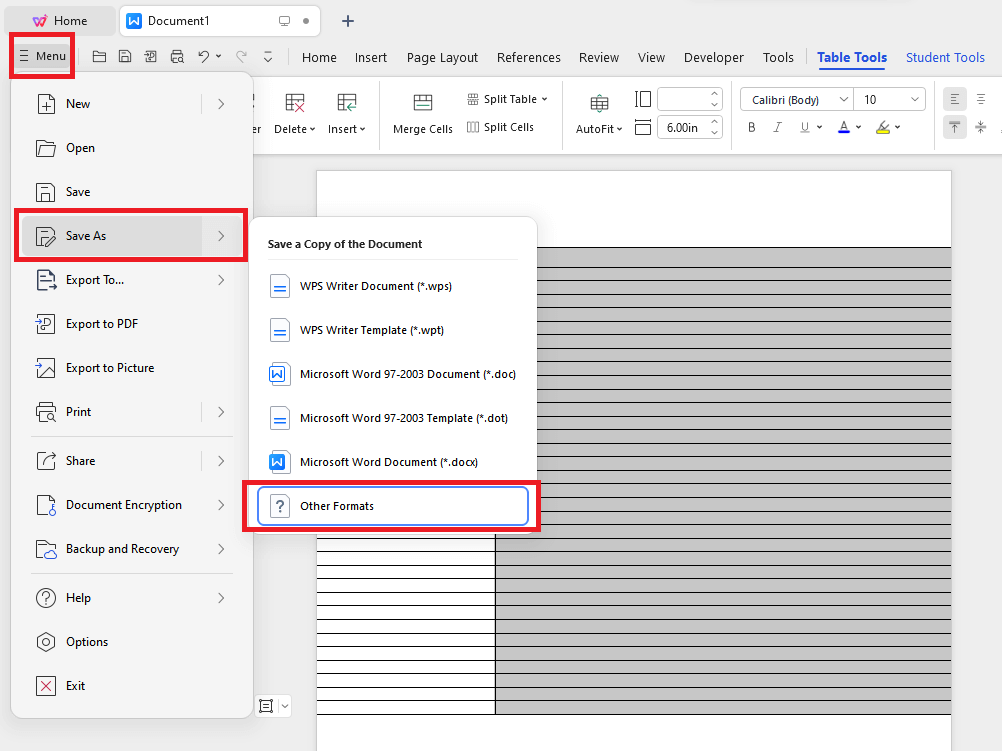The image size is (1002, 751).
Task: Select Export to Picture menu item
Action: coord(132,368)
